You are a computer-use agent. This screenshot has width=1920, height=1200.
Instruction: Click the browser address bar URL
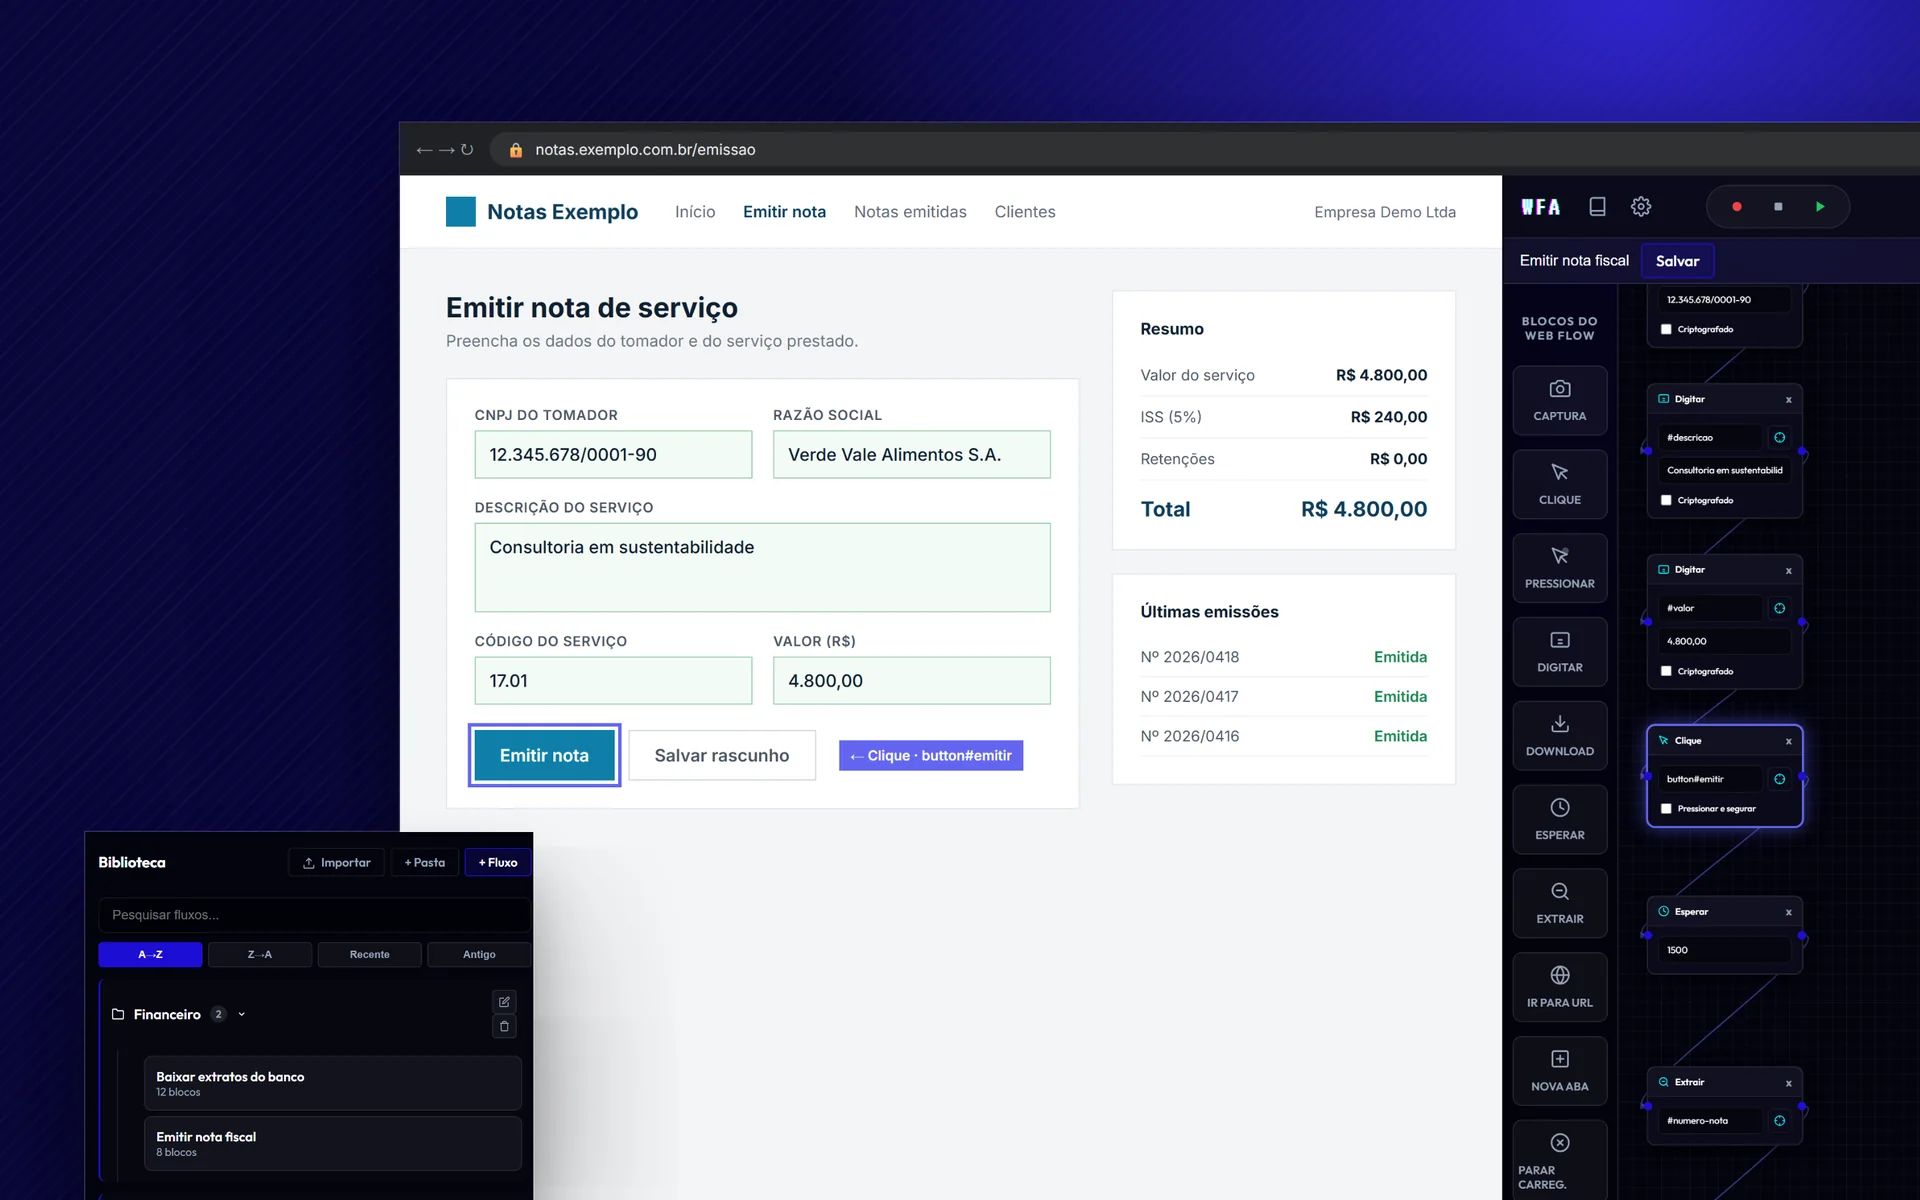pyautogui.click(x=645, y=150)
